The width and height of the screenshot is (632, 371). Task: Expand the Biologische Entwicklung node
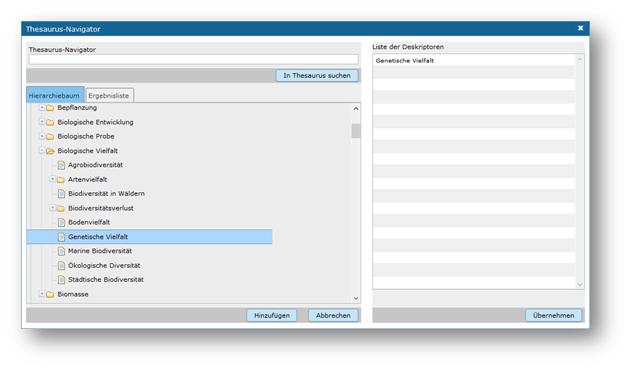pos(42,122)
